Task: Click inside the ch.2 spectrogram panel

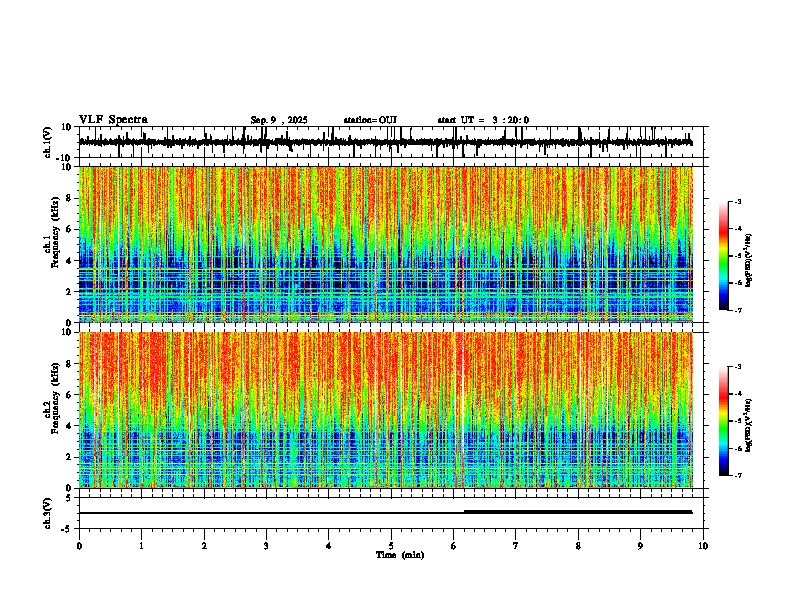Action: point(386,410)
